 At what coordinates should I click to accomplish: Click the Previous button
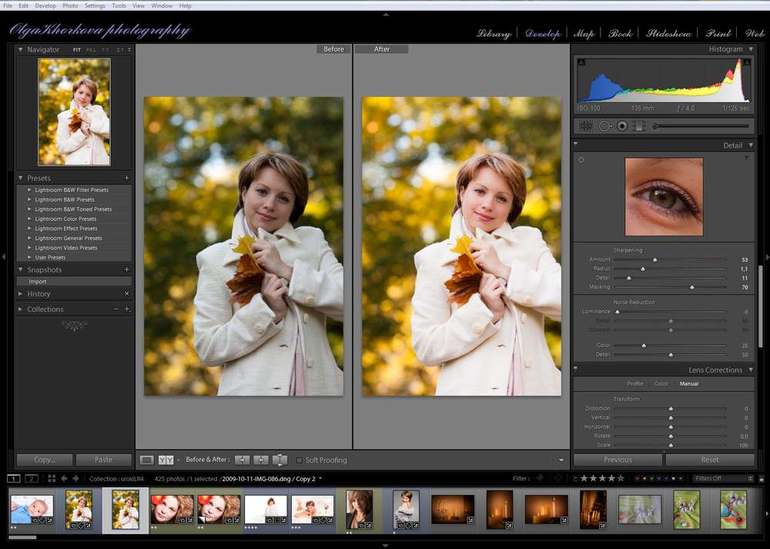coord(617,460)
